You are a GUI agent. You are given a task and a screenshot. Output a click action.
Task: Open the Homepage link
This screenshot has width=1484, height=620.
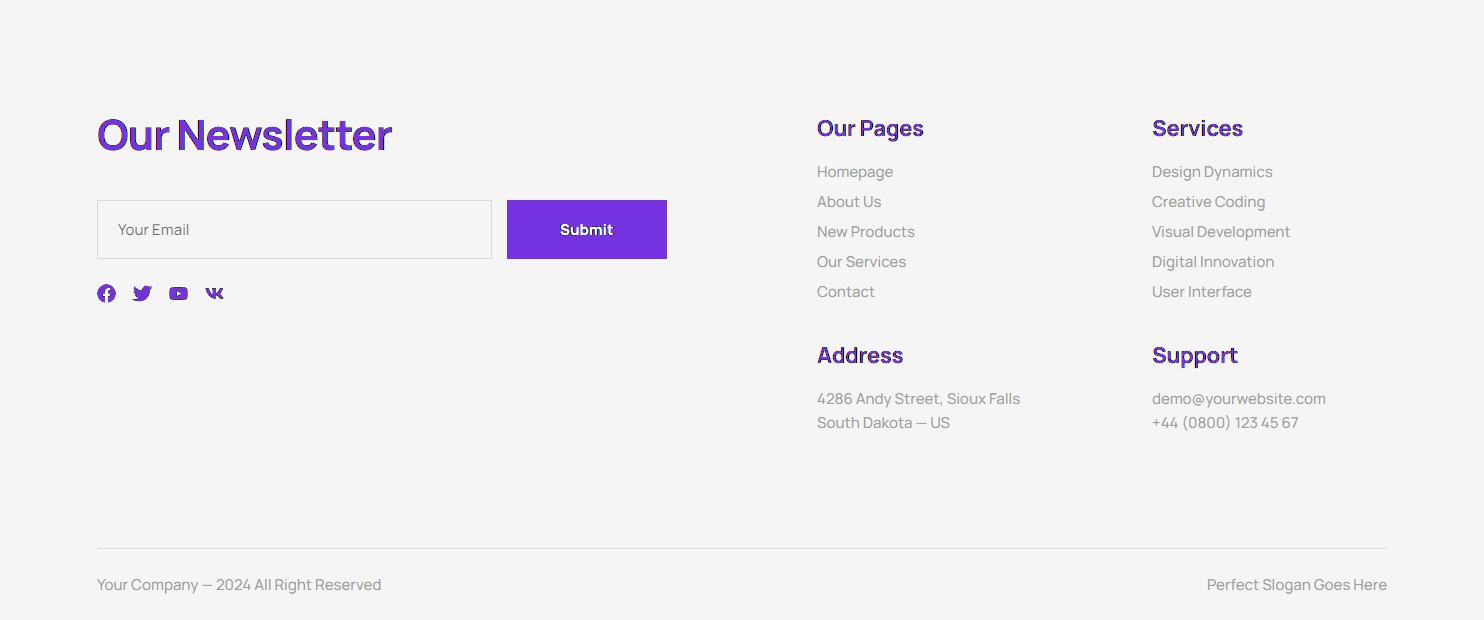pyautogui.click(x=855, y=171)
